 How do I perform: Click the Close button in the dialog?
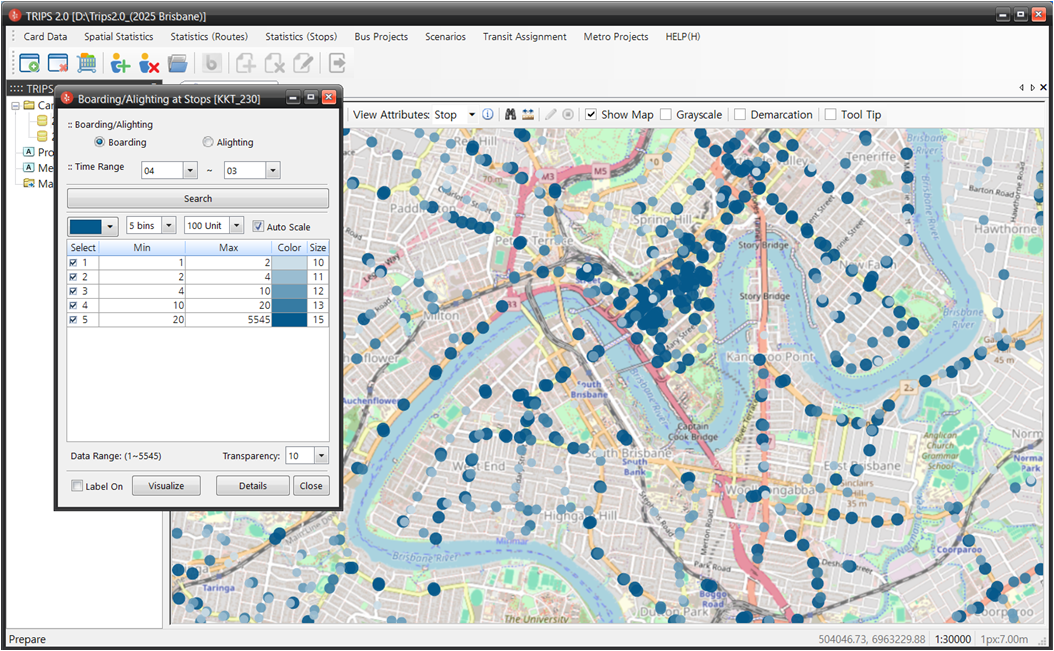click(311, 486)
